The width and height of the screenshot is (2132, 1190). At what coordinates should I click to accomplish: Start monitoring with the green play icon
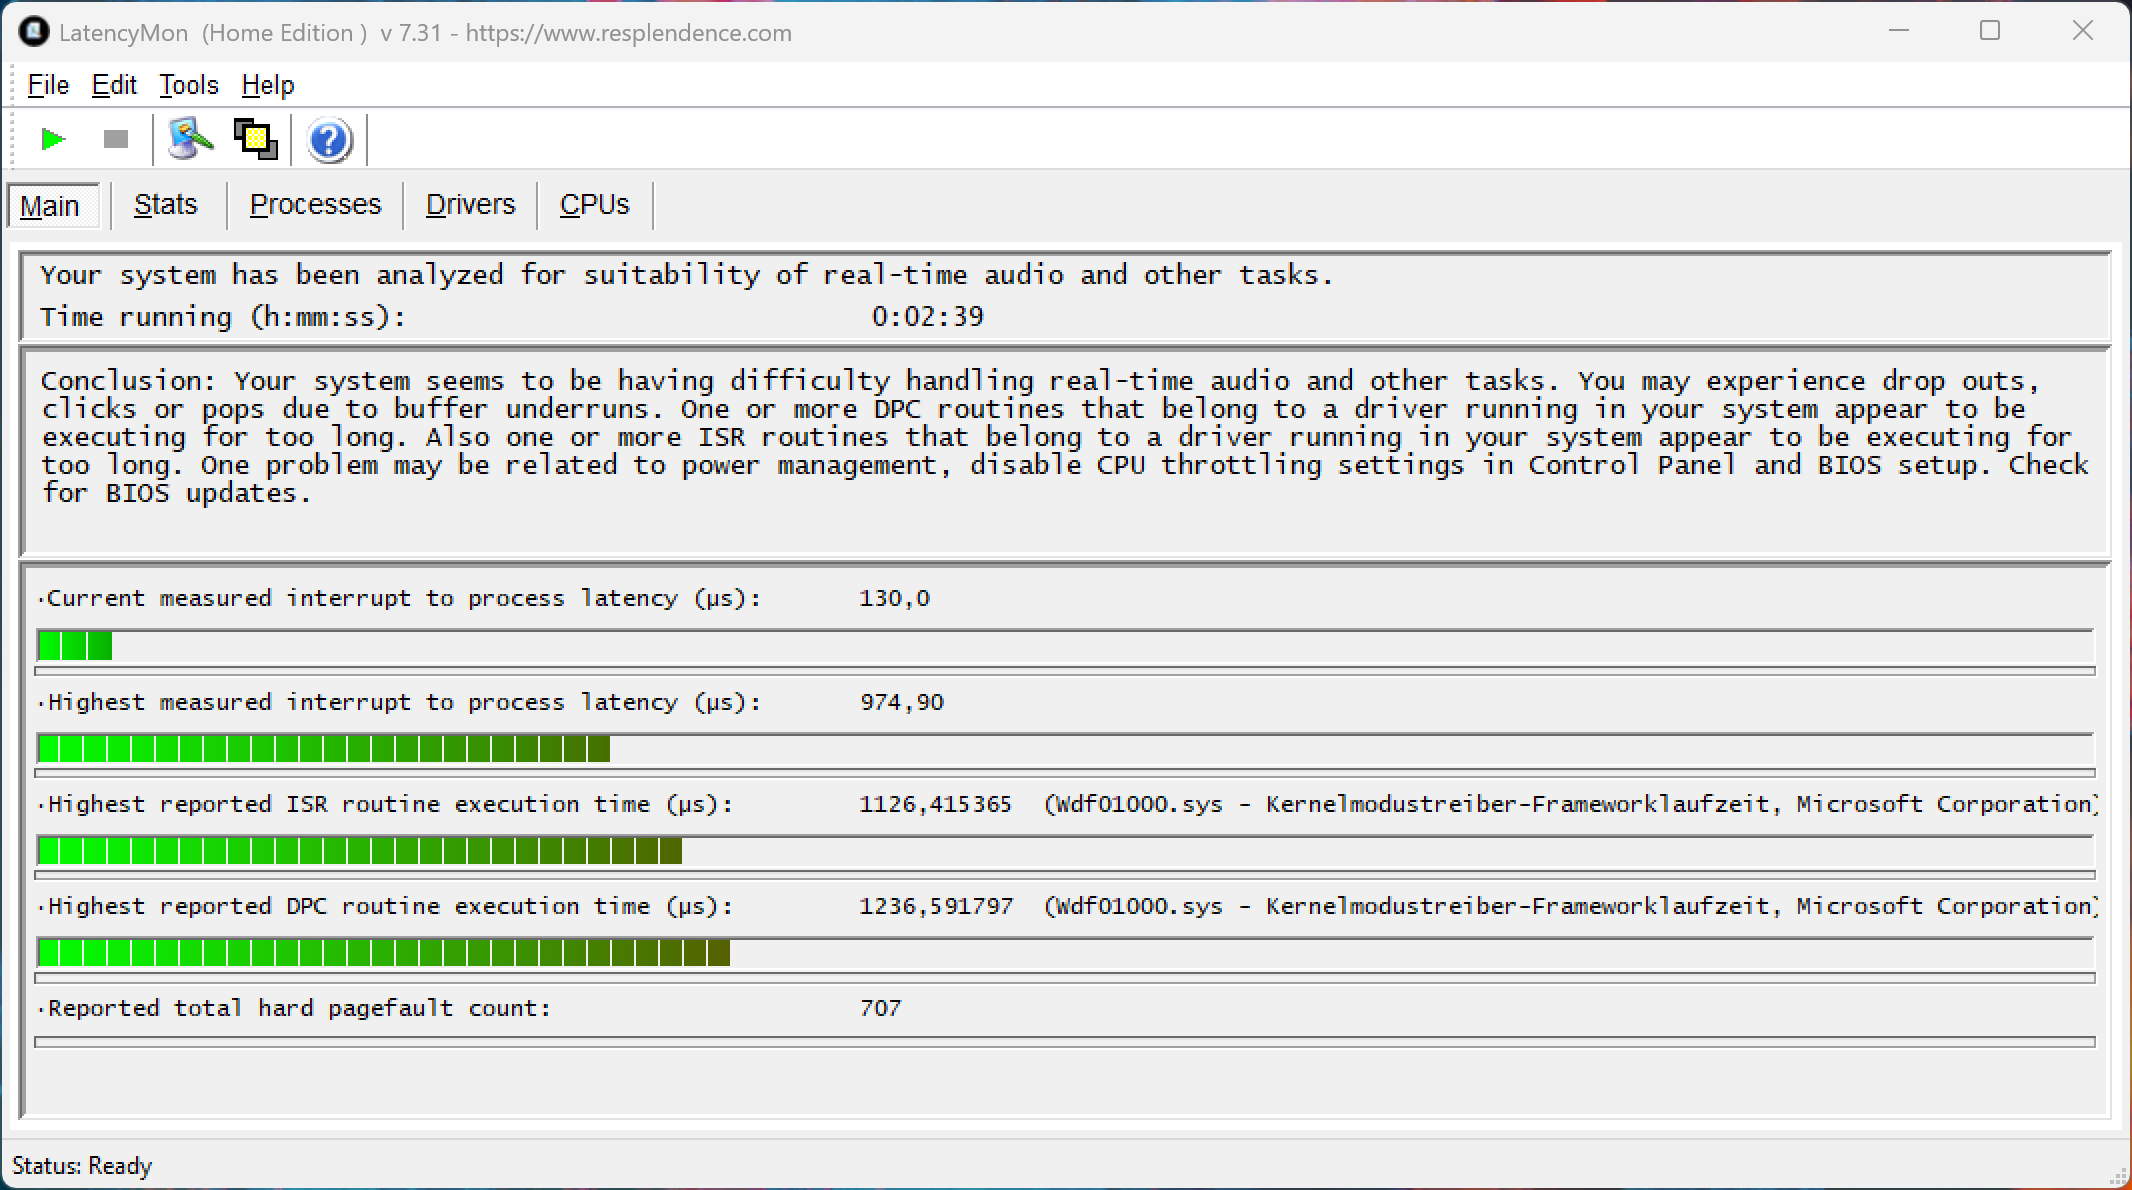(x=53, y=139)
